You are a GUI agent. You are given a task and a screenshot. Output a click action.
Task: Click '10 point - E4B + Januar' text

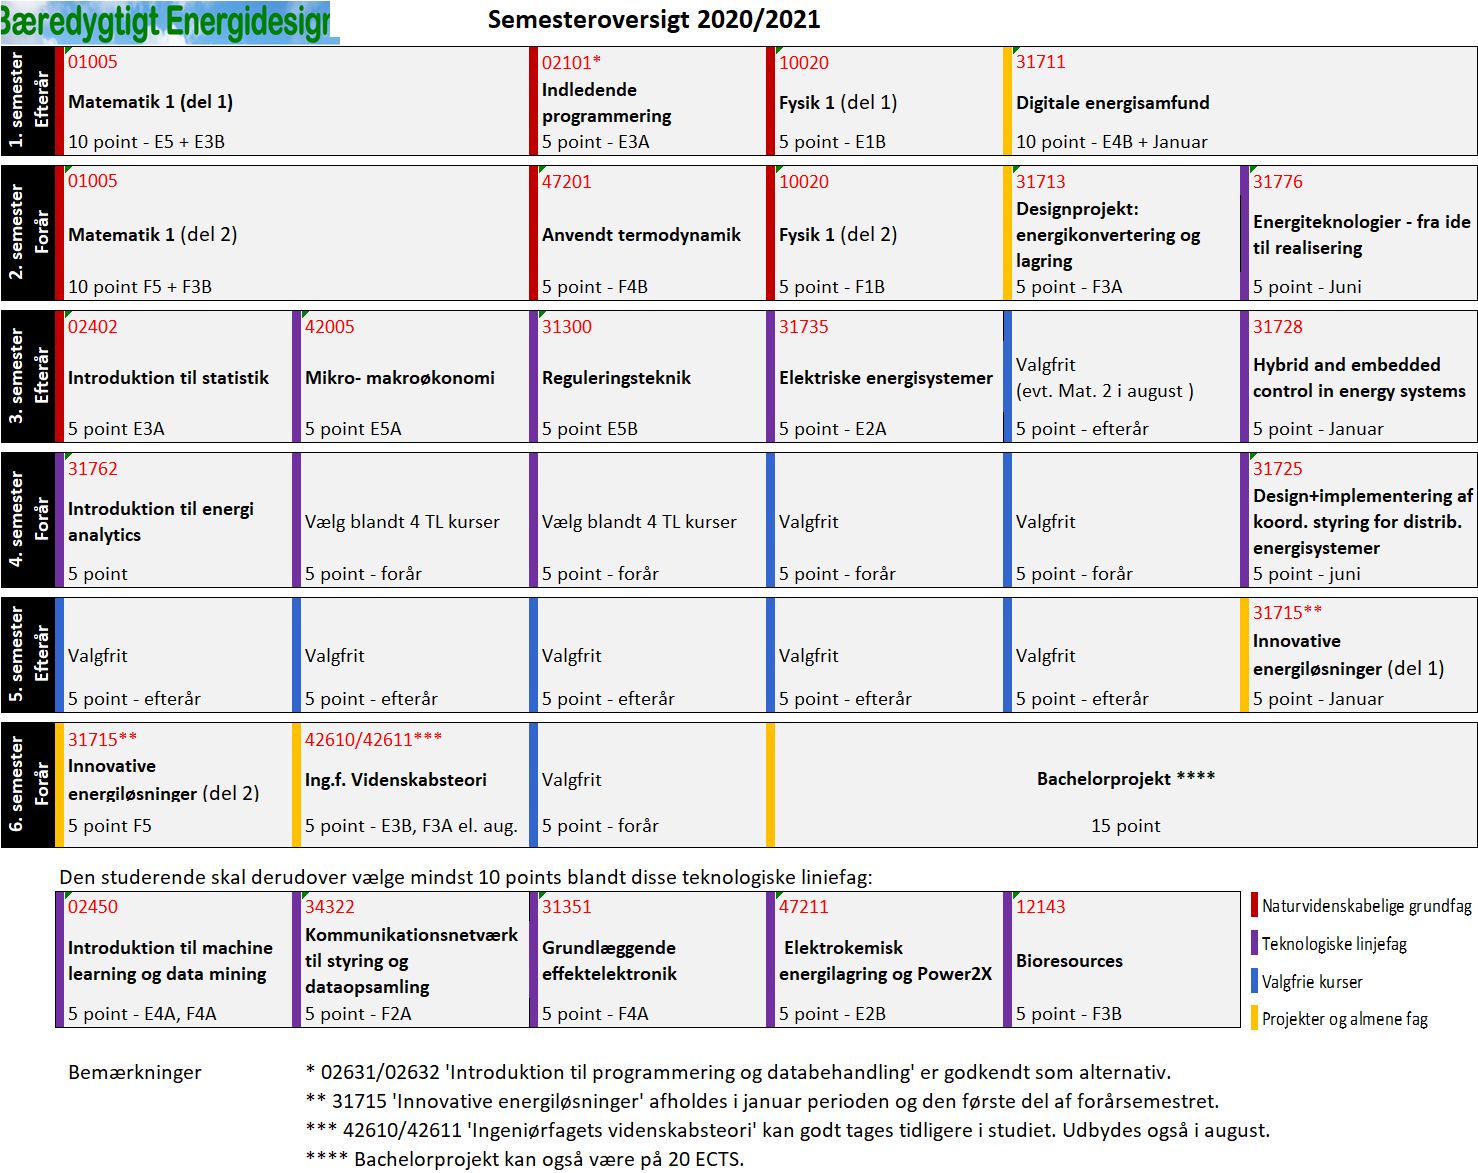point(1112,142)
